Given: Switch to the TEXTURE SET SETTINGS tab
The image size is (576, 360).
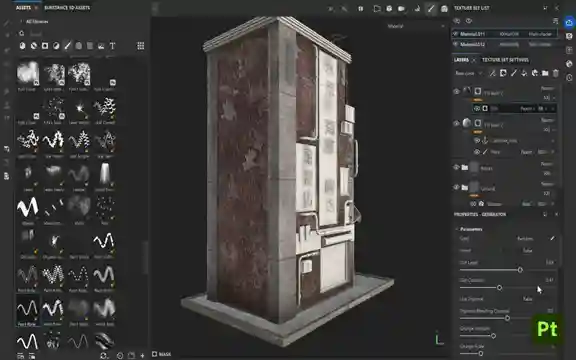Looking at the screenshot, I should pyautogui.click(x=505, y=60).
